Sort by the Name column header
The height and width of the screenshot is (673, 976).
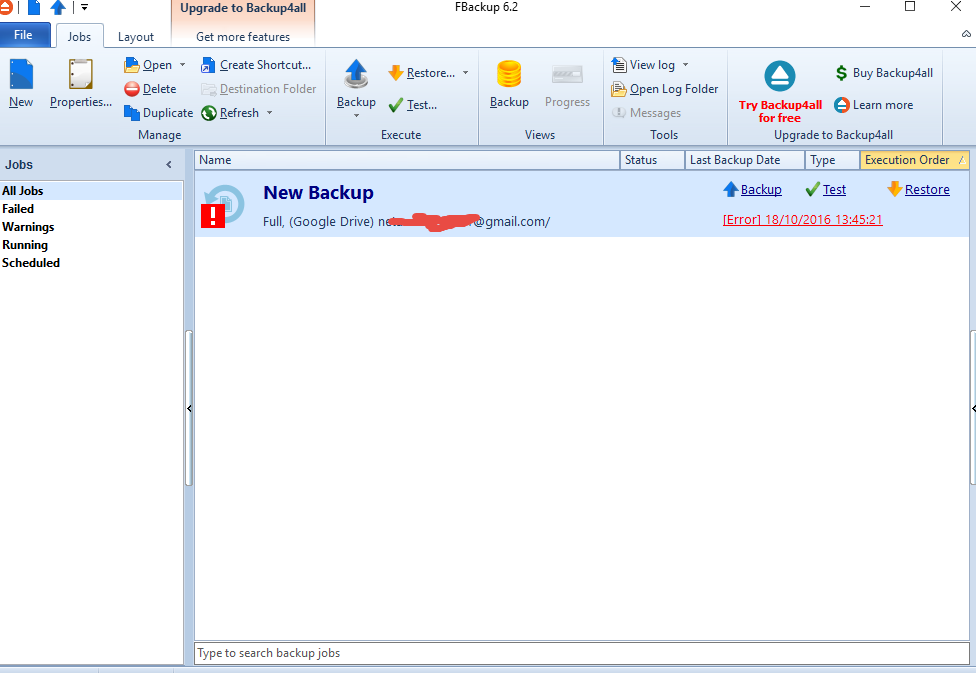[x=407, y=160]
